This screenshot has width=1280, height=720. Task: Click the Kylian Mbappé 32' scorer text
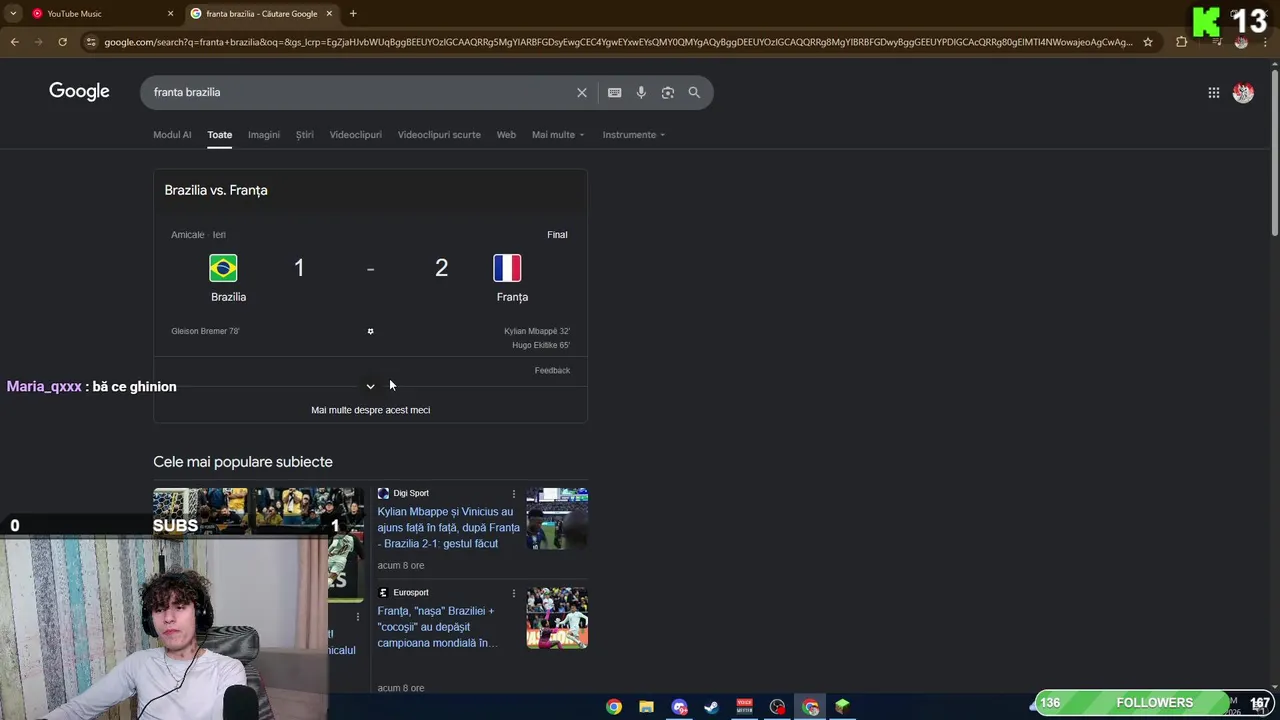click(x=537, y=331)
